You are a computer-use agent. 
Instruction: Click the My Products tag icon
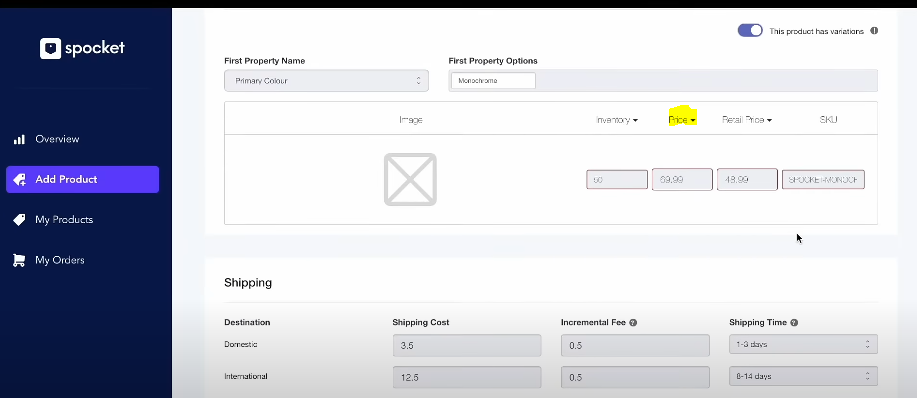point(19,220)
